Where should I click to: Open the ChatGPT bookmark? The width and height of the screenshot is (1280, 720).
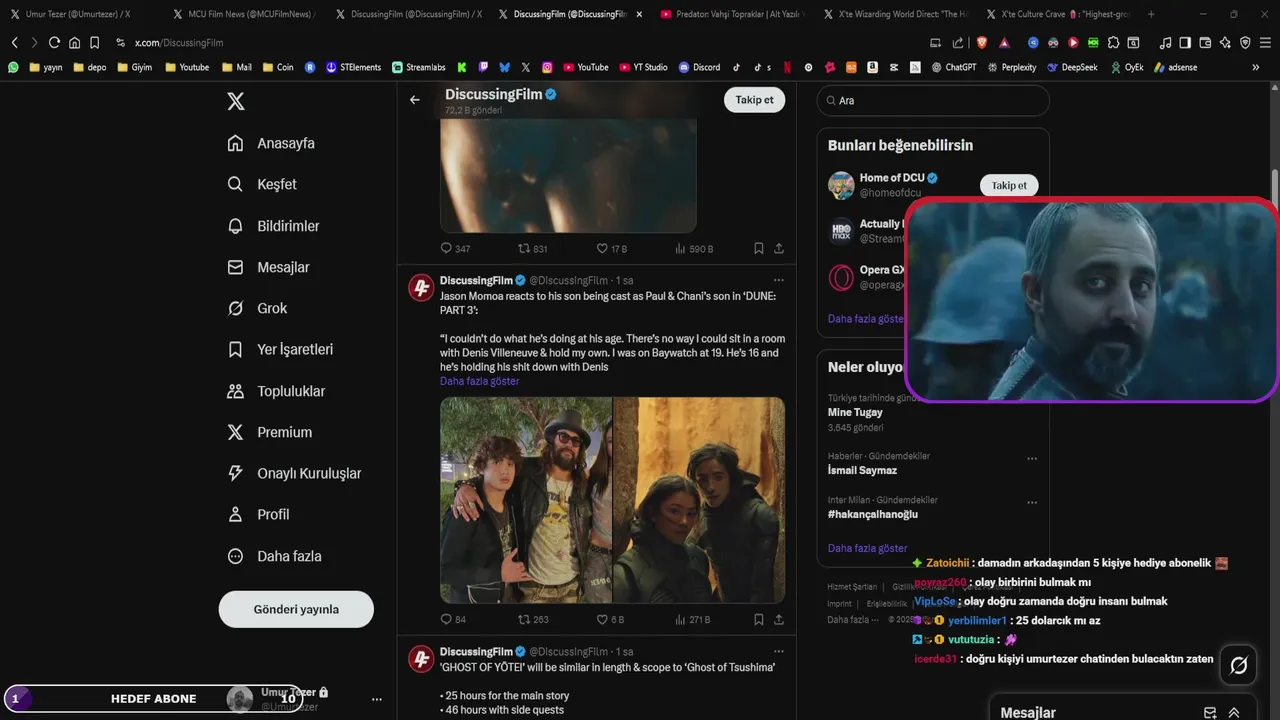point(953,67)
